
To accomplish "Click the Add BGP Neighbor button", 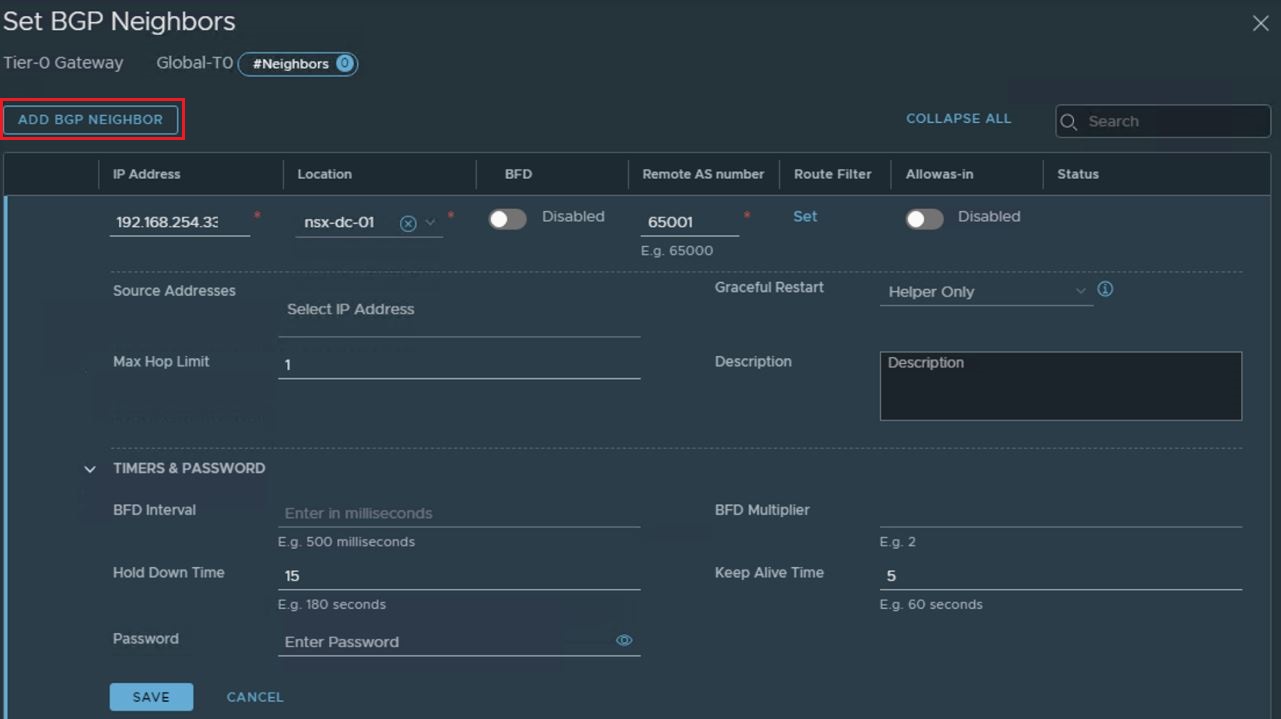I will (x=91, y=120).
